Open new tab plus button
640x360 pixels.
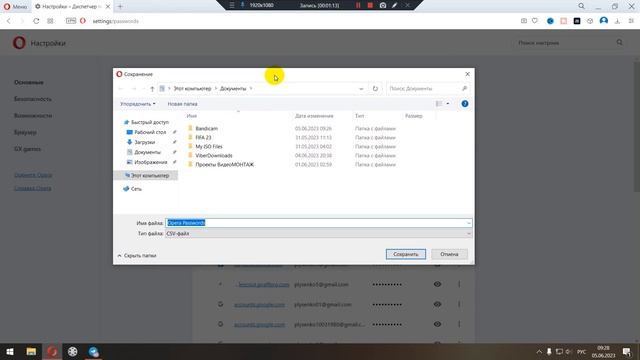(x=120, y=7)
